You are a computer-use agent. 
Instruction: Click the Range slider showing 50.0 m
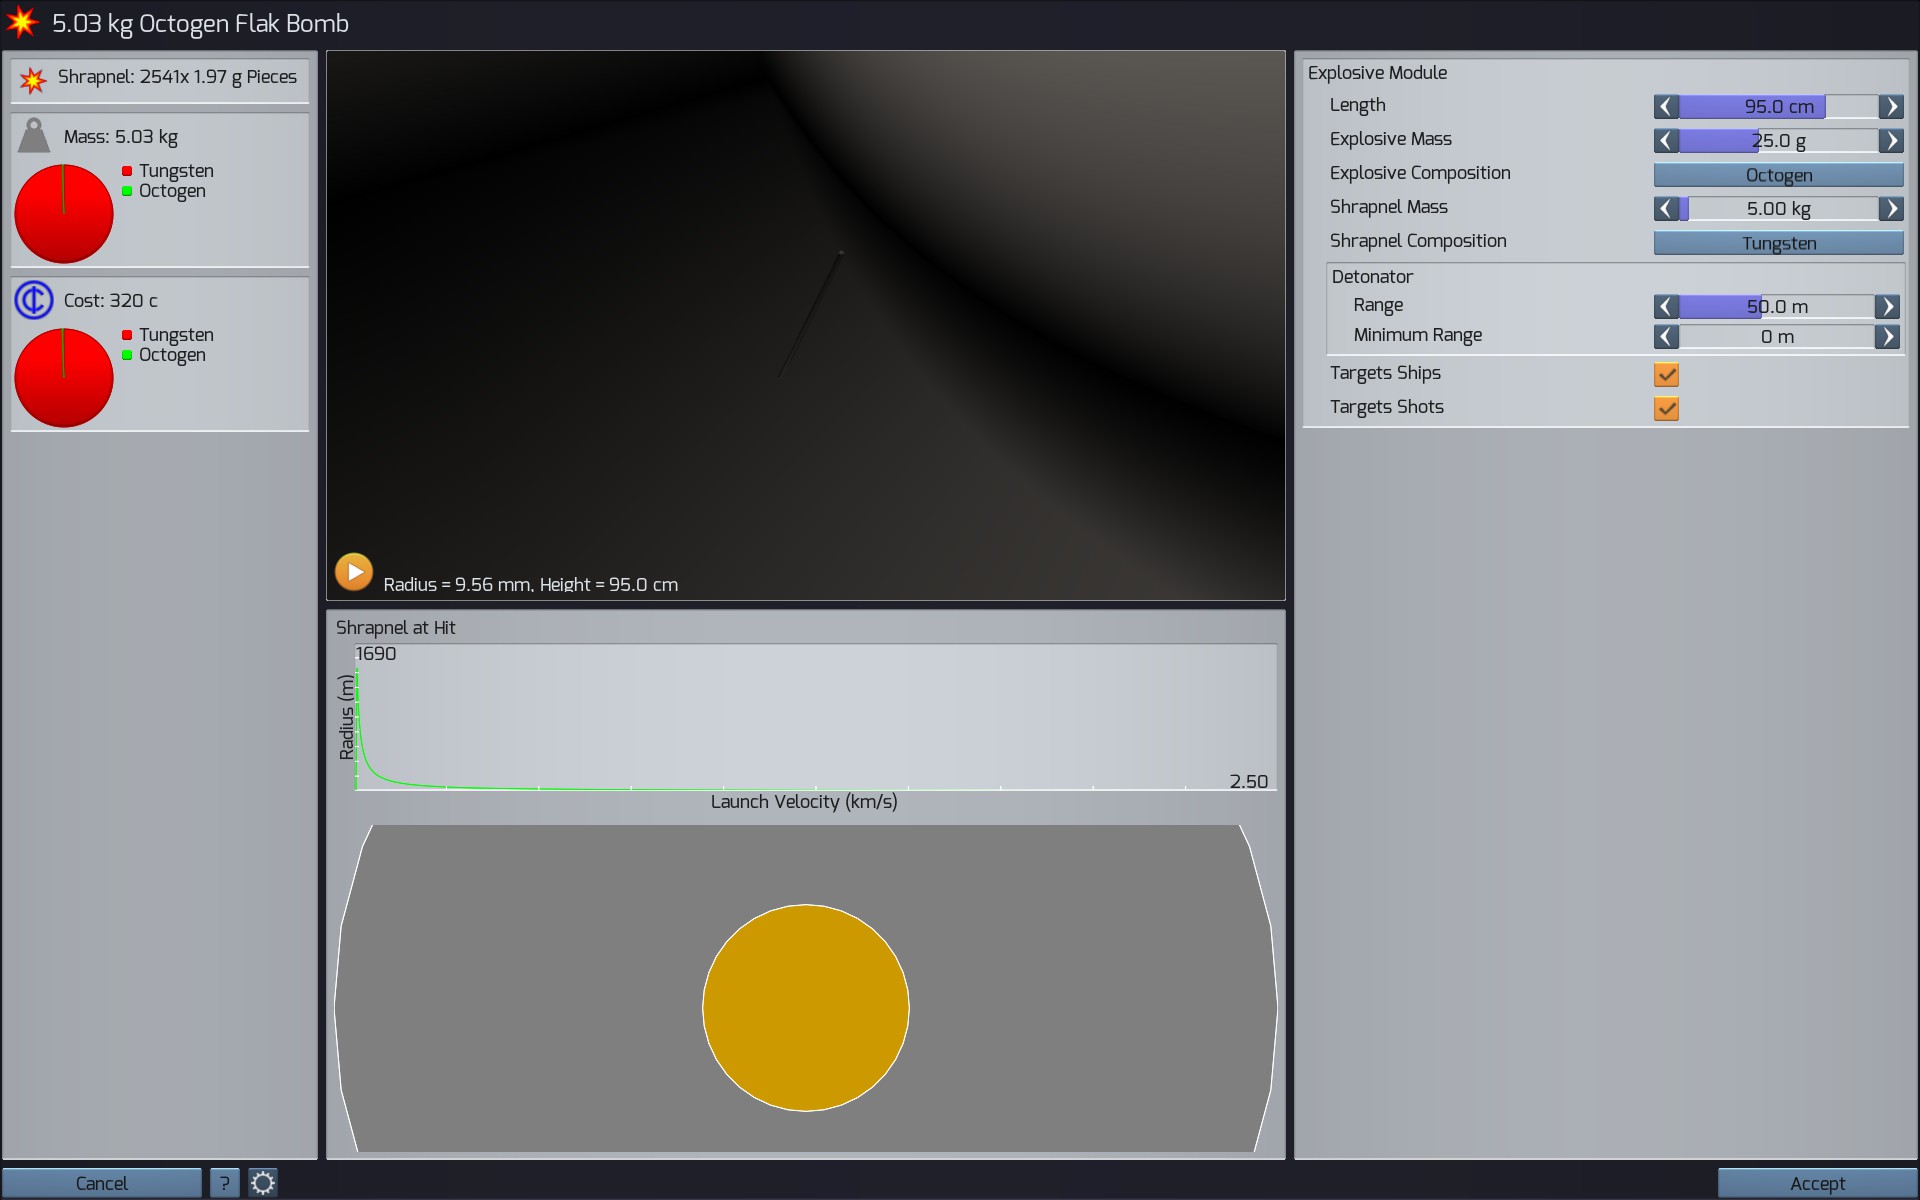coord(1777,307)
